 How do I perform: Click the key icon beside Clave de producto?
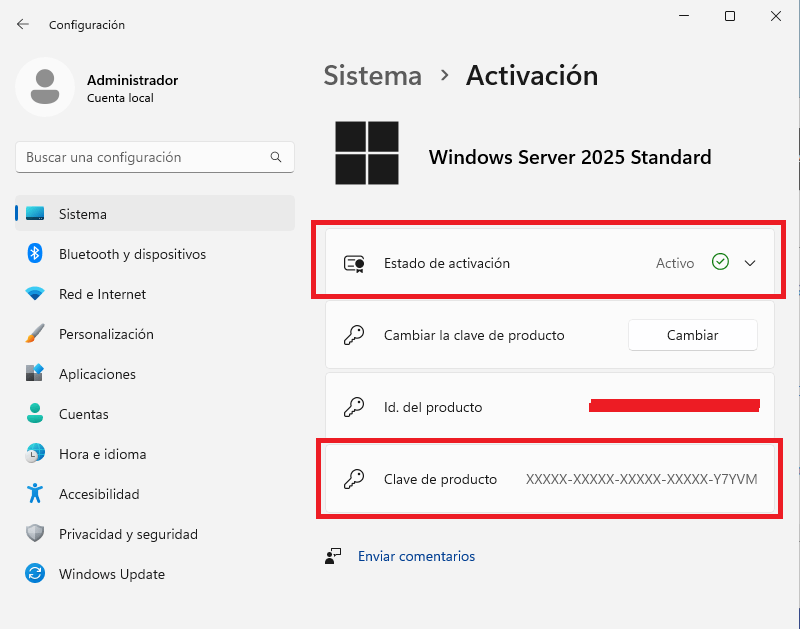tap(354, 479)
